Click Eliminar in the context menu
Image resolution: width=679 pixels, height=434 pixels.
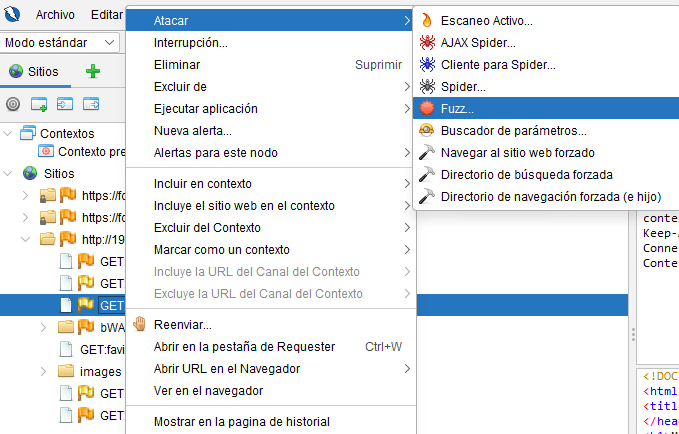(176, 65)
